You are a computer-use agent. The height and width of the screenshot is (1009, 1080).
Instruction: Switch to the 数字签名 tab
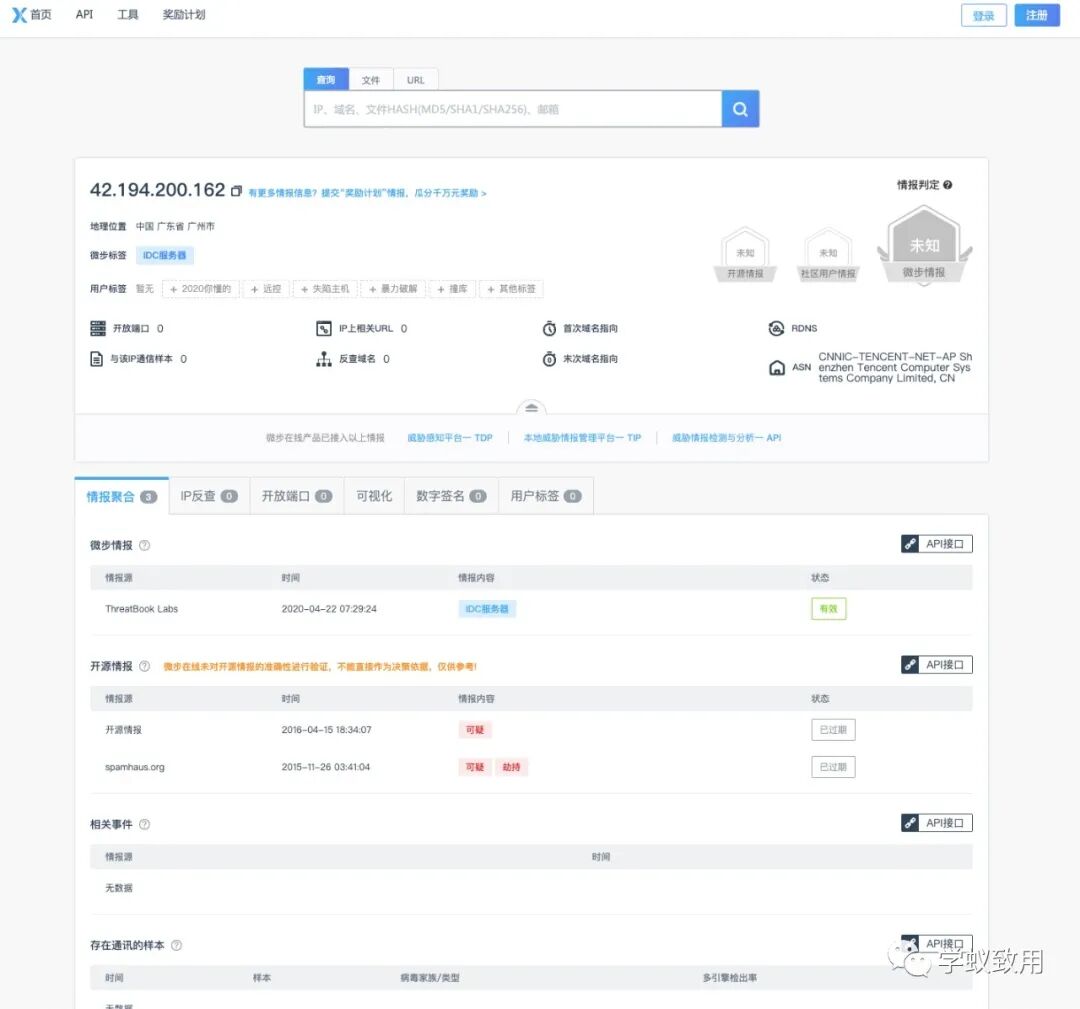tap(451, 496)
